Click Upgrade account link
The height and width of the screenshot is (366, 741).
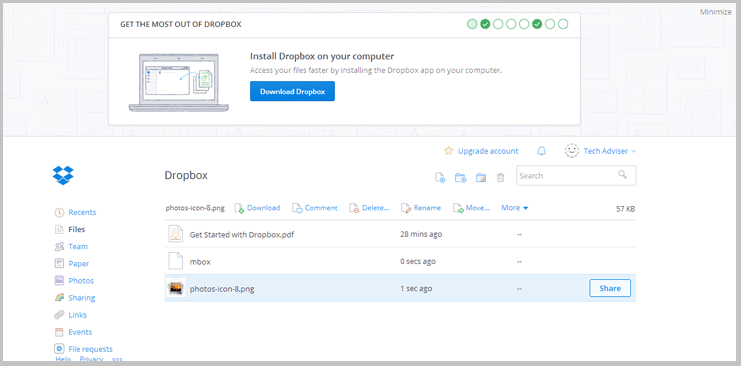[481, 151]
